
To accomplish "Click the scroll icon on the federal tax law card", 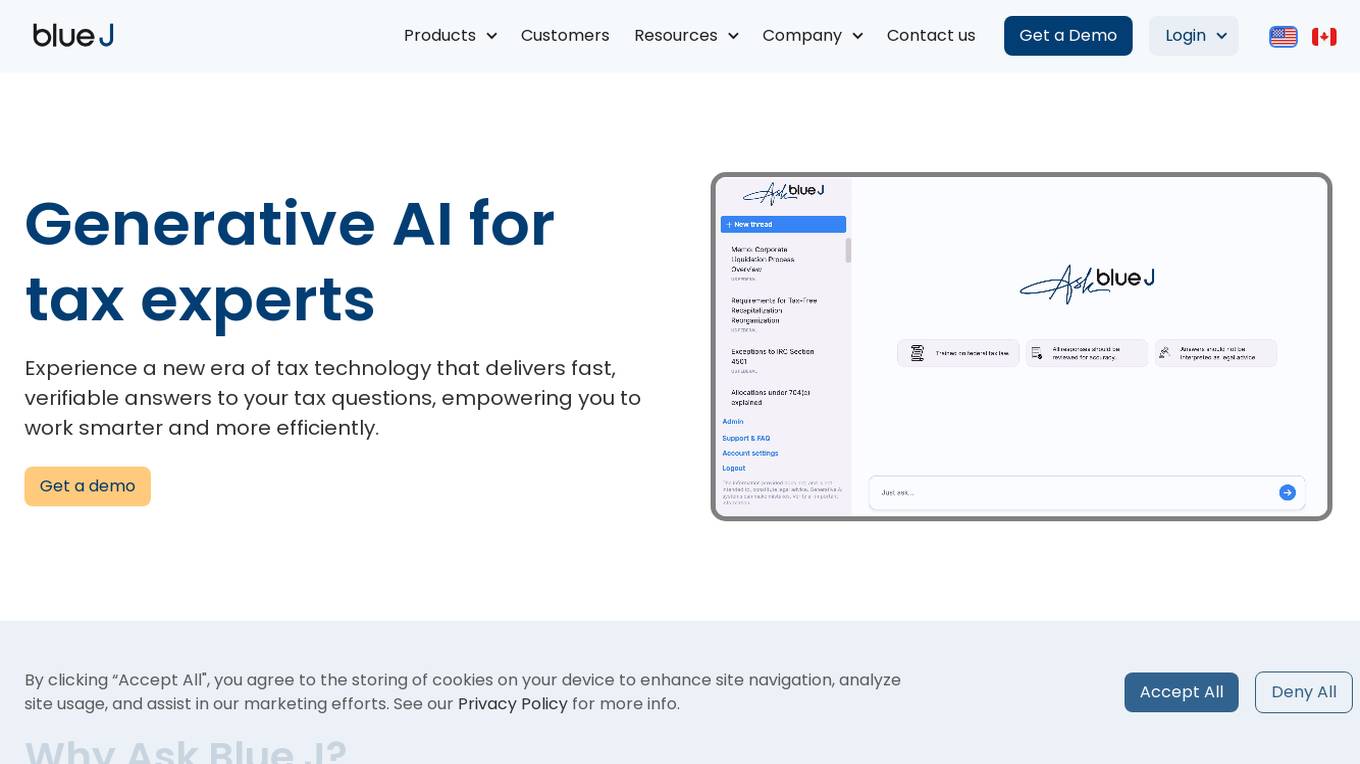I will [917, 353].
